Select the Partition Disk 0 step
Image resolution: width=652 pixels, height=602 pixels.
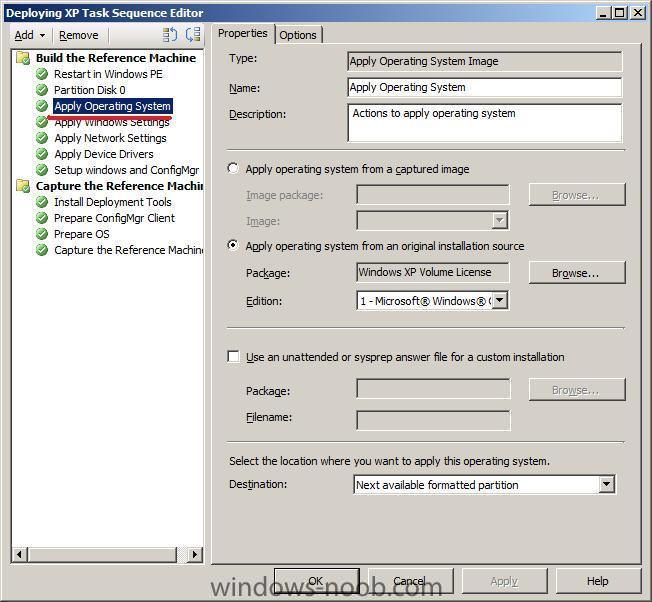click(90, 90)
